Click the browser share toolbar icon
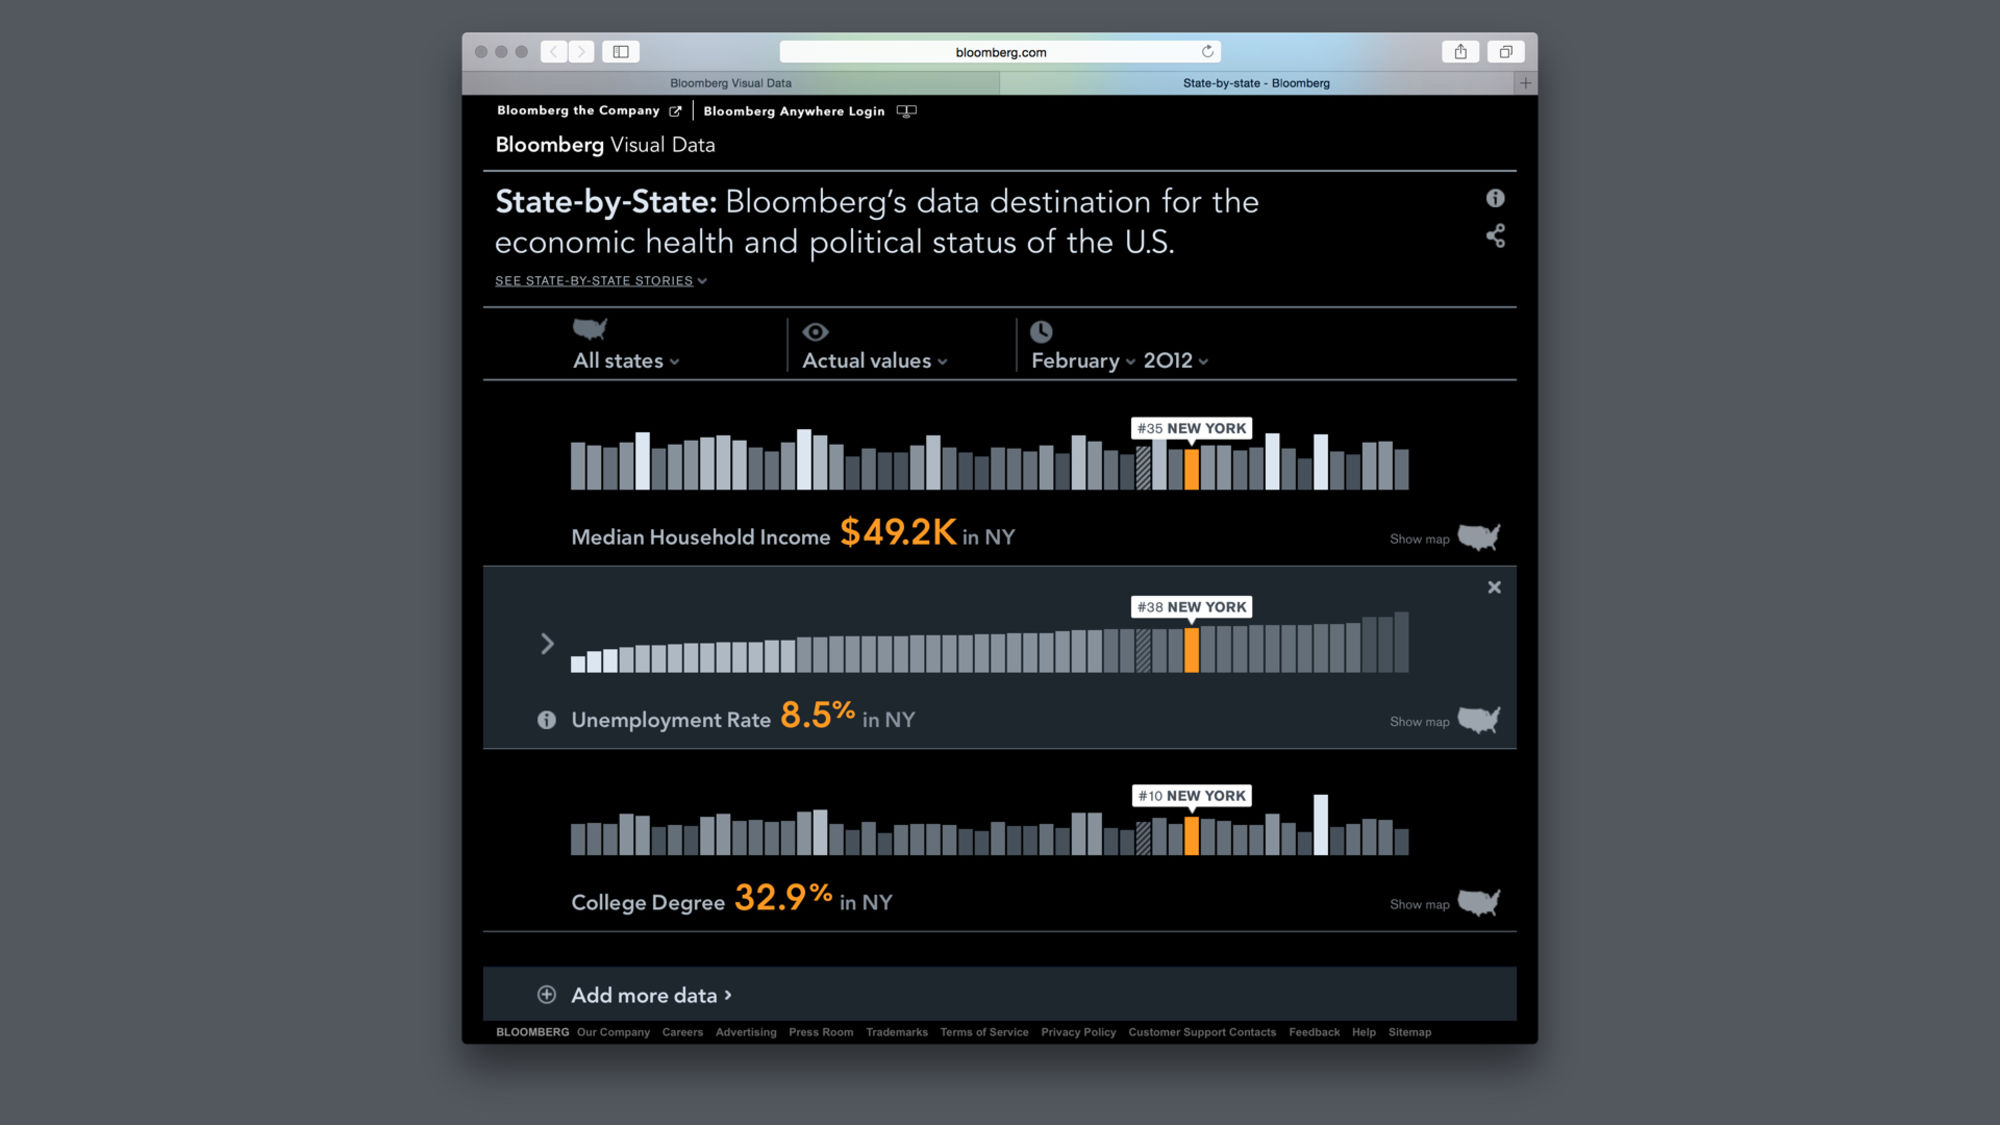Viewport: 2000px width, 1125px height. click(1460, 52)
